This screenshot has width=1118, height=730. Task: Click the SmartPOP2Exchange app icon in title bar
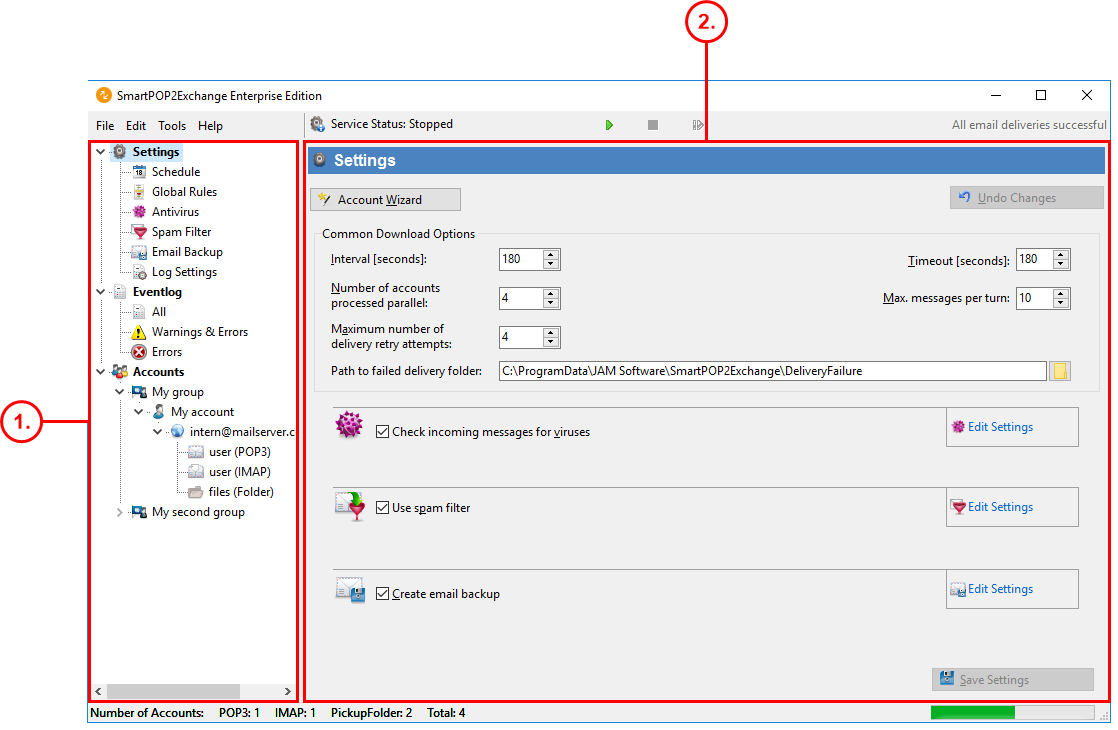click(x=104, y=95)
